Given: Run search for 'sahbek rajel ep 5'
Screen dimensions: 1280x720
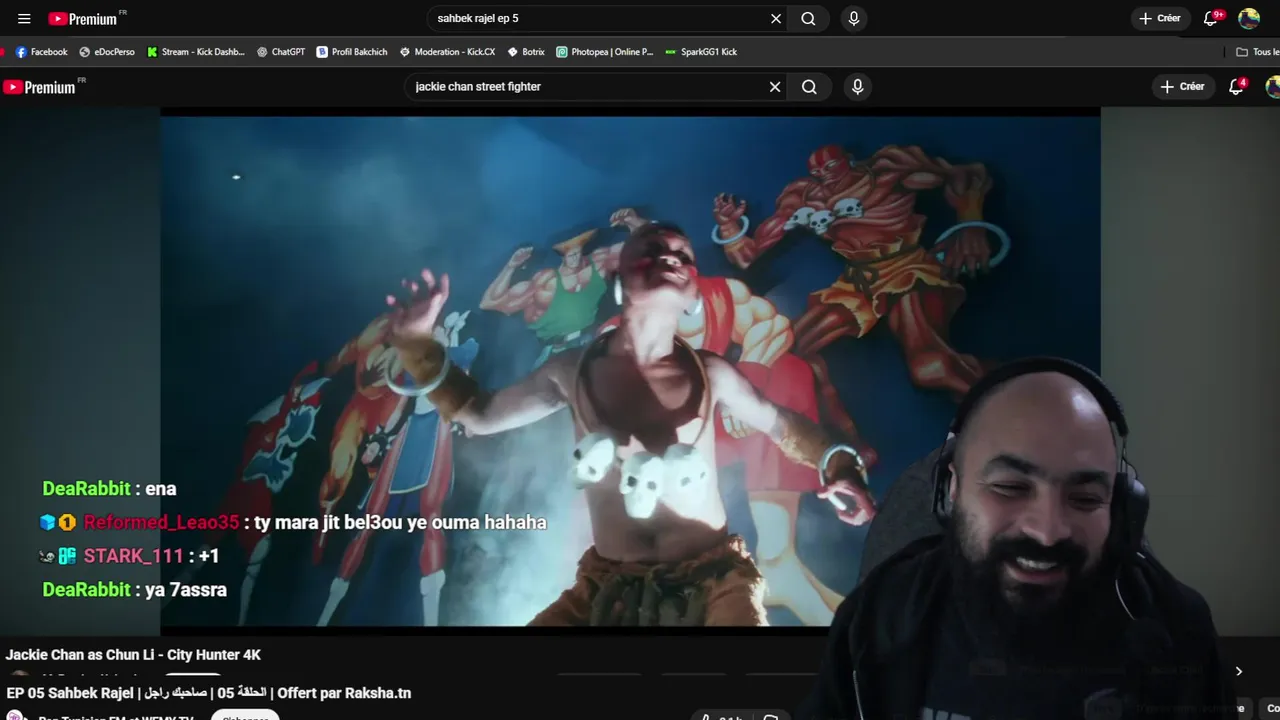Looking at the screenshot, I should 808,18.
